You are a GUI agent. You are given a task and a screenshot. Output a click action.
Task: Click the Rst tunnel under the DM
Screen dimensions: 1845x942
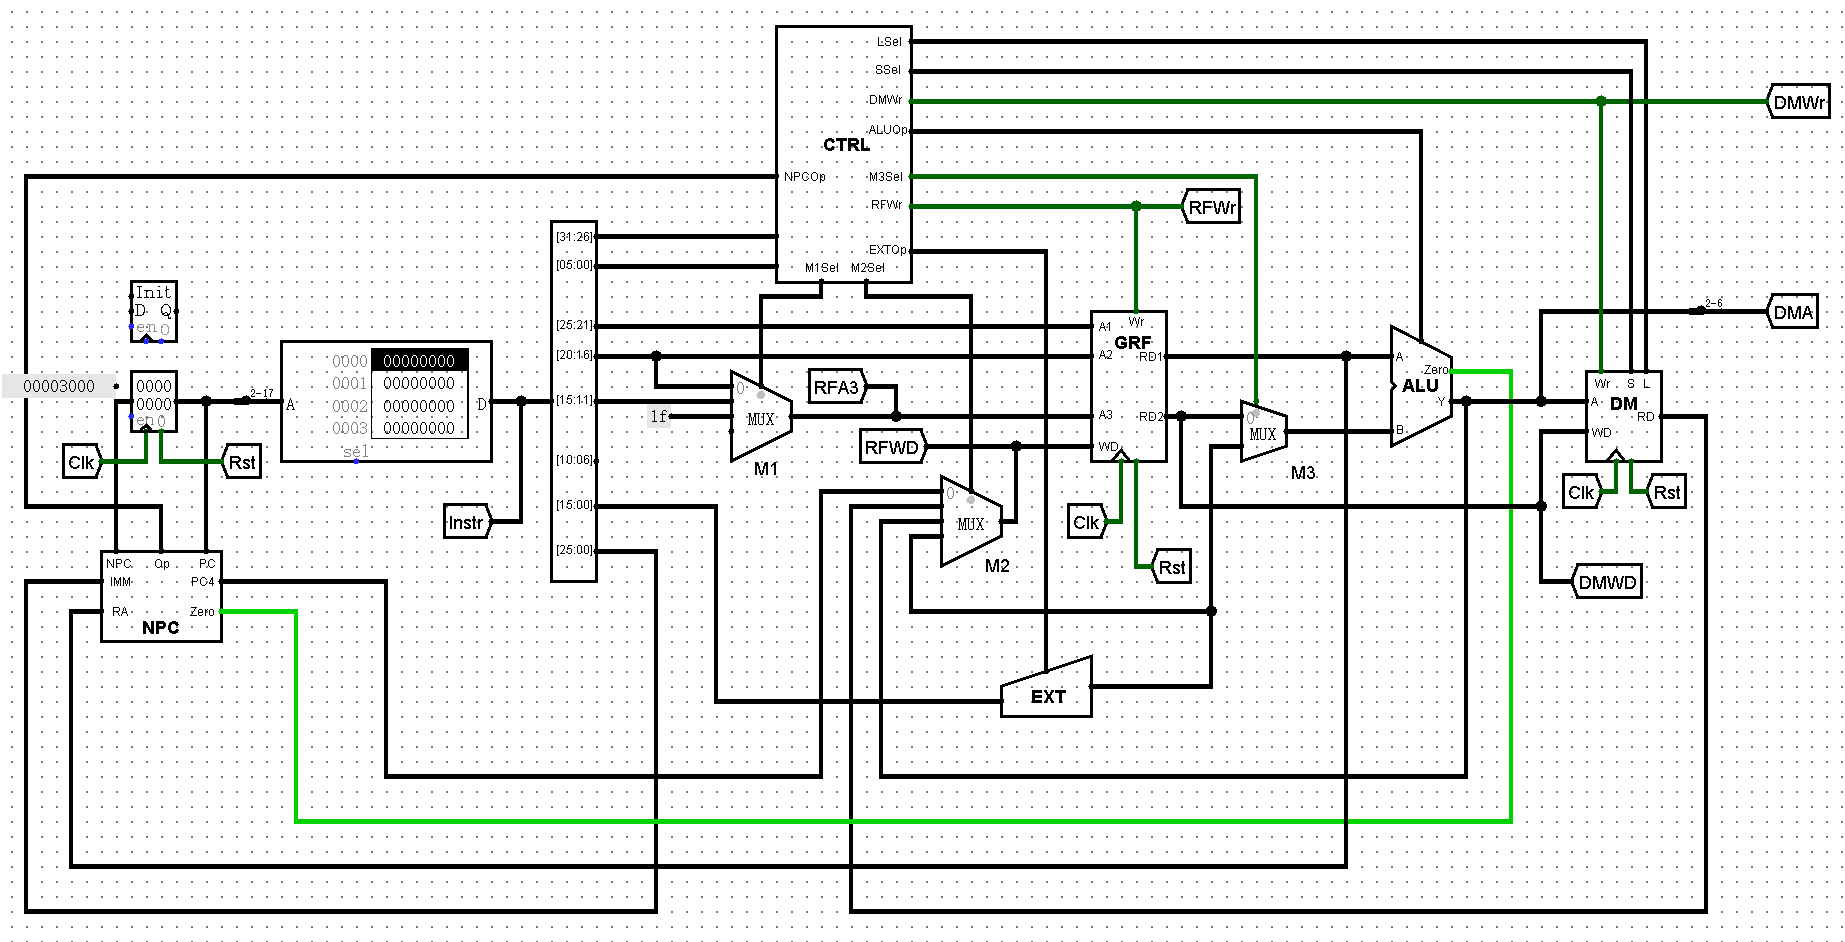point(1666,492)
